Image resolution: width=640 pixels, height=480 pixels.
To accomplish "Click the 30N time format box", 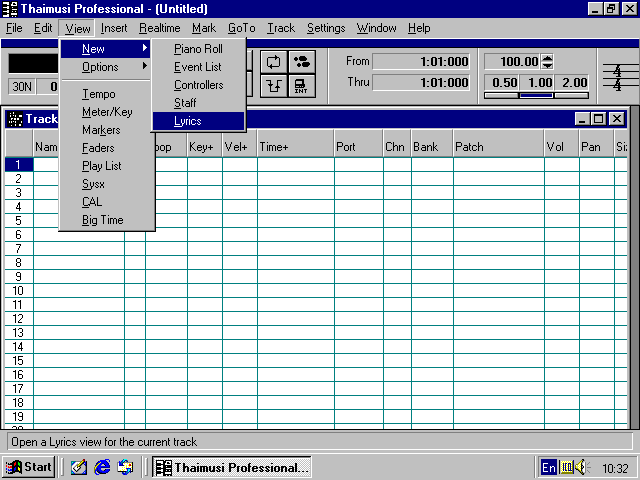I will tap(22, 87).
